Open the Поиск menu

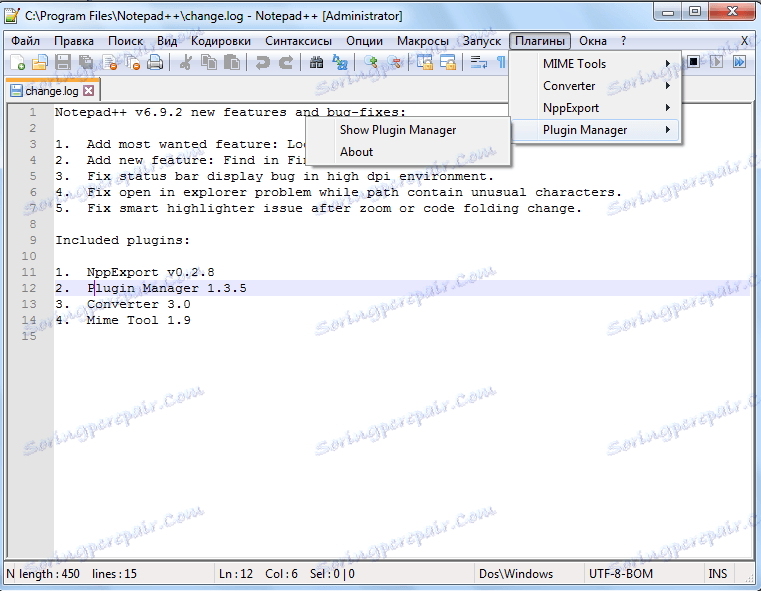click(126, 41)
